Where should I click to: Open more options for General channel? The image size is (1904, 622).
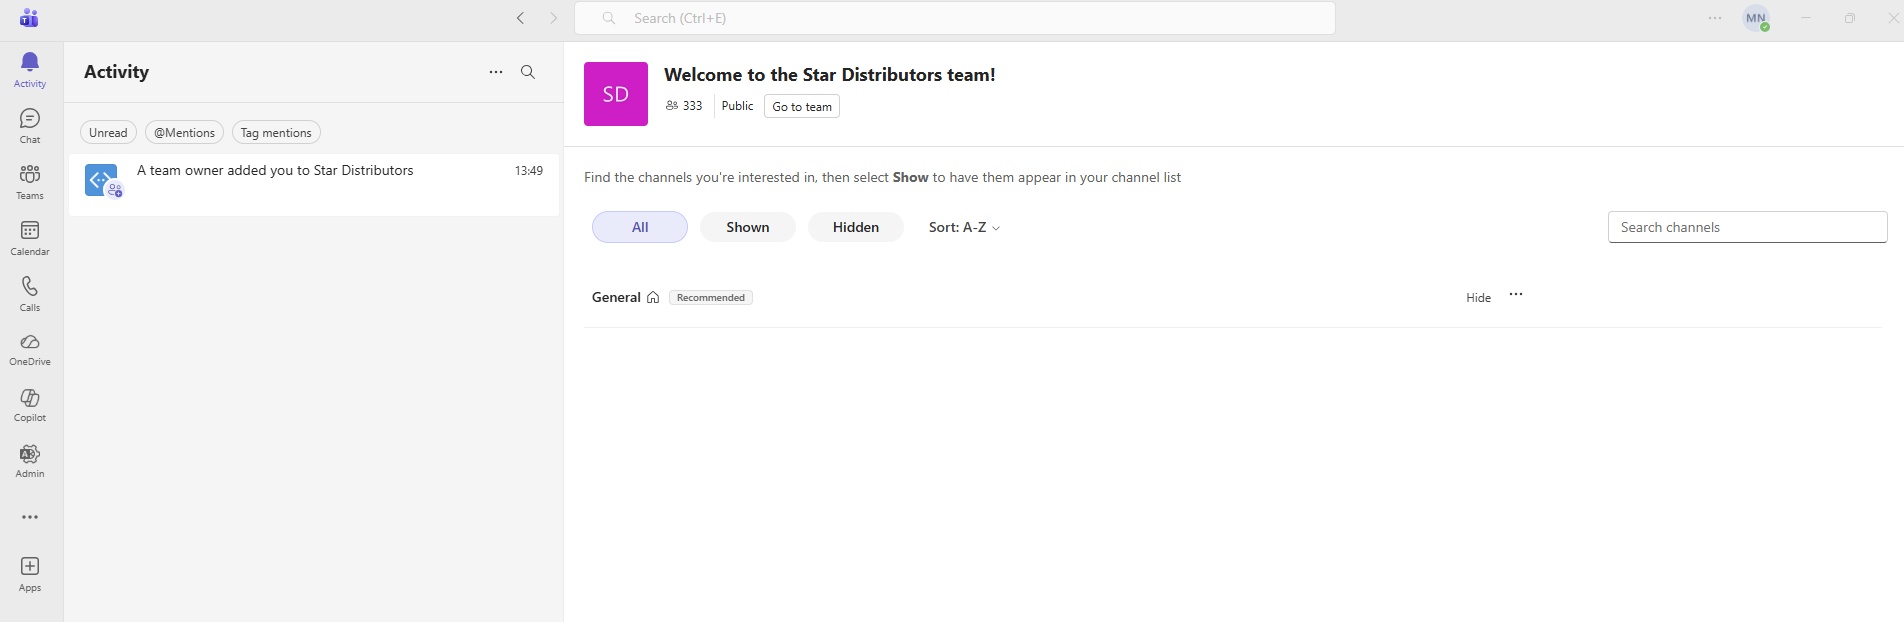pyautogui.click(x=1516, y=295)
